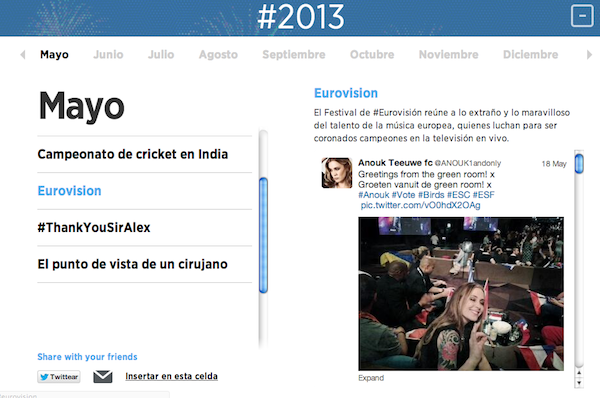This screenshot has height=398, width=600.
Task: Go to previous months with left arrow
Action: (23, 55)
